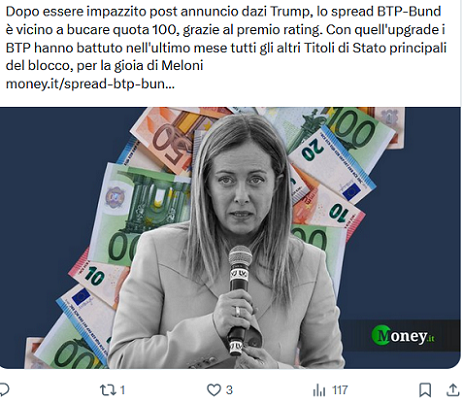Viewport: 463px width, 403px height.
Task: Repost this tweet with the retweet arrows
Action: point(108,390)
